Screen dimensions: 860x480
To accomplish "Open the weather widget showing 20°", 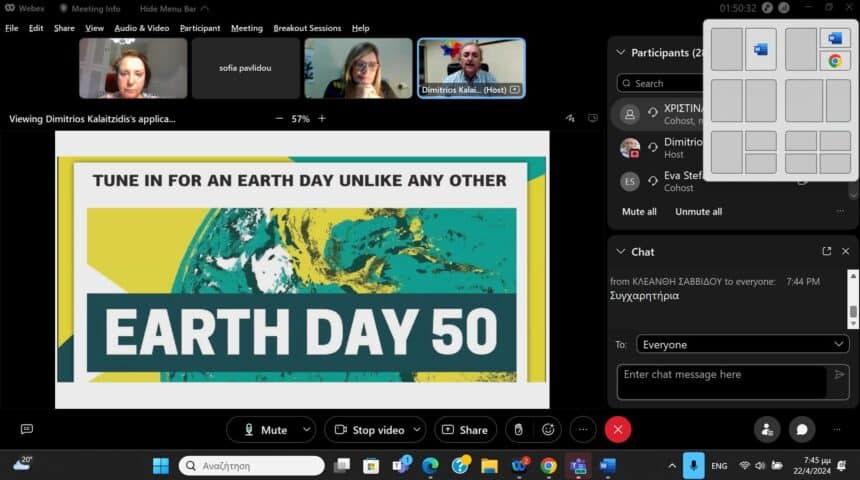I will point(22,465).
